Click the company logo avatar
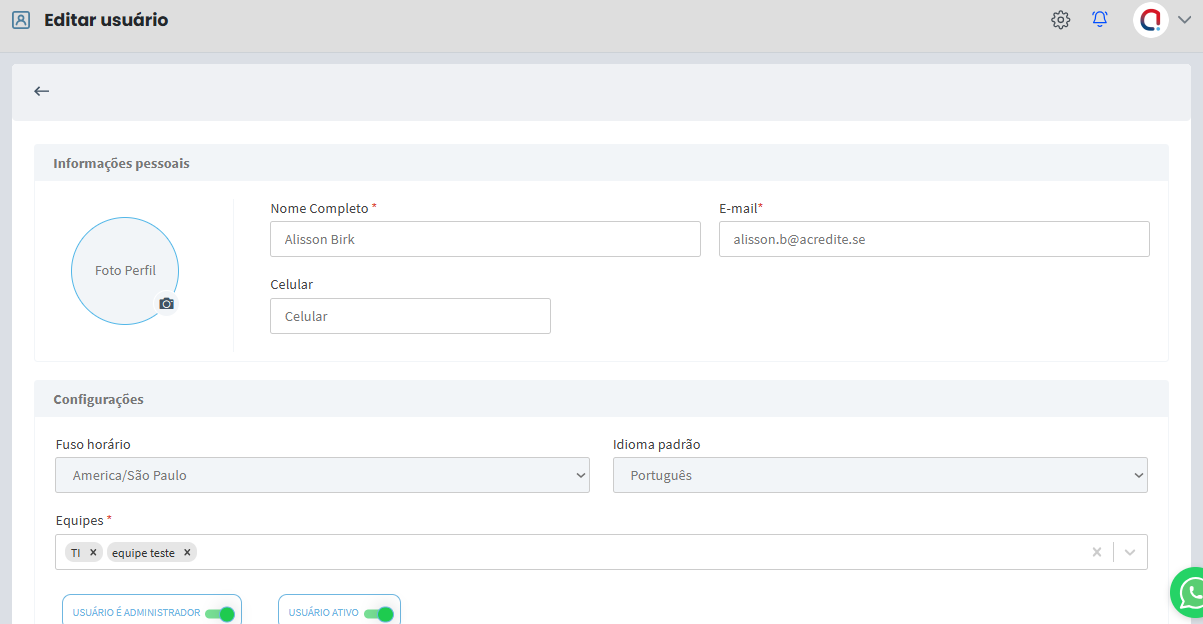The height and width of the screenshot is (624, 1203). tap(1151, 20)
